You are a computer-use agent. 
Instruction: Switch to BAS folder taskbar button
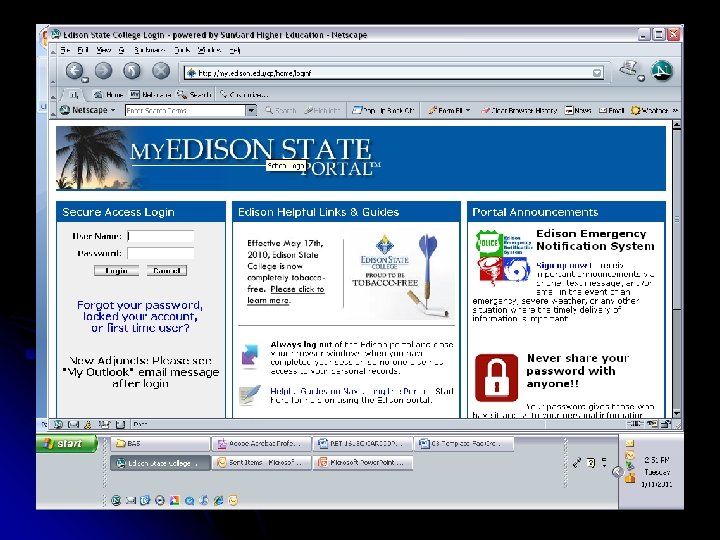(x=160, y=444)
